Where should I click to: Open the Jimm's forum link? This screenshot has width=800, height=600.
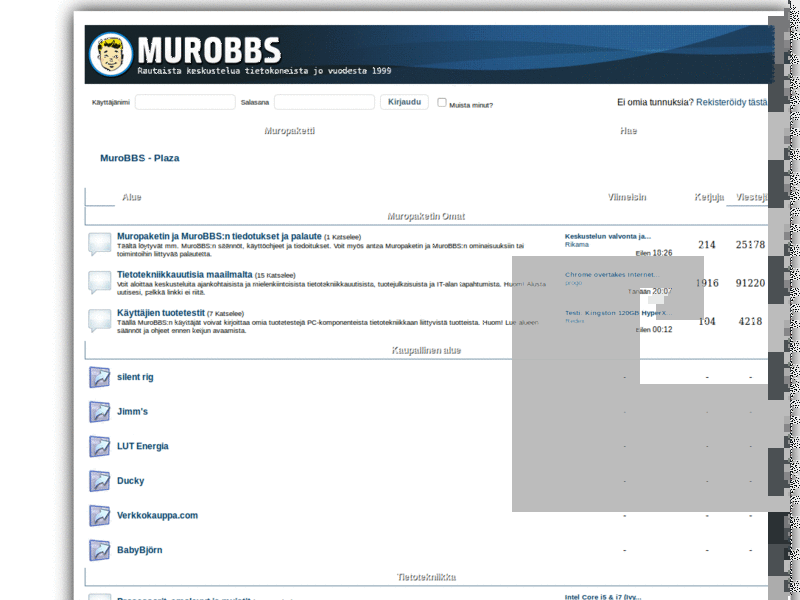tap(132, 412)
